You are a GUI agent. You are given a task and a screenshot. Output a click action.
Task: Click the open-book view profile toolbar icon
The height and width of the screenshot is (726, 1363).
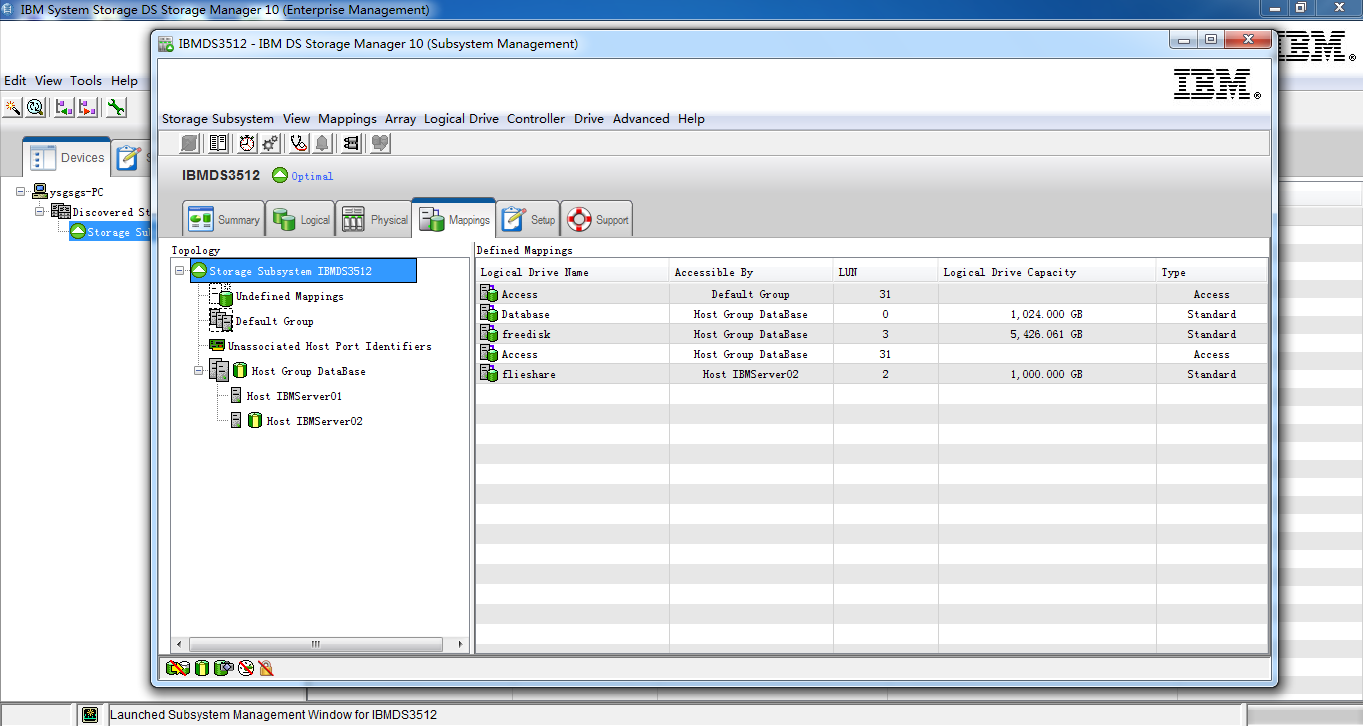[x=217, y=143]
